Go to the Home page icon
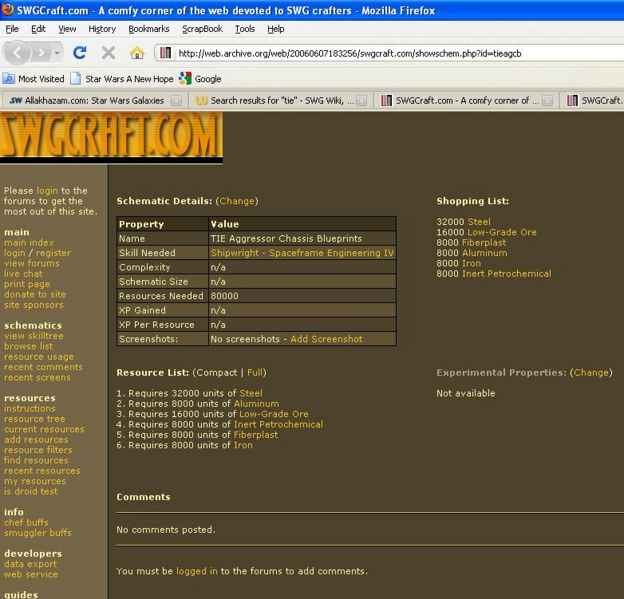Viewport: 624px width, 599px height. (x=137, y=53)
